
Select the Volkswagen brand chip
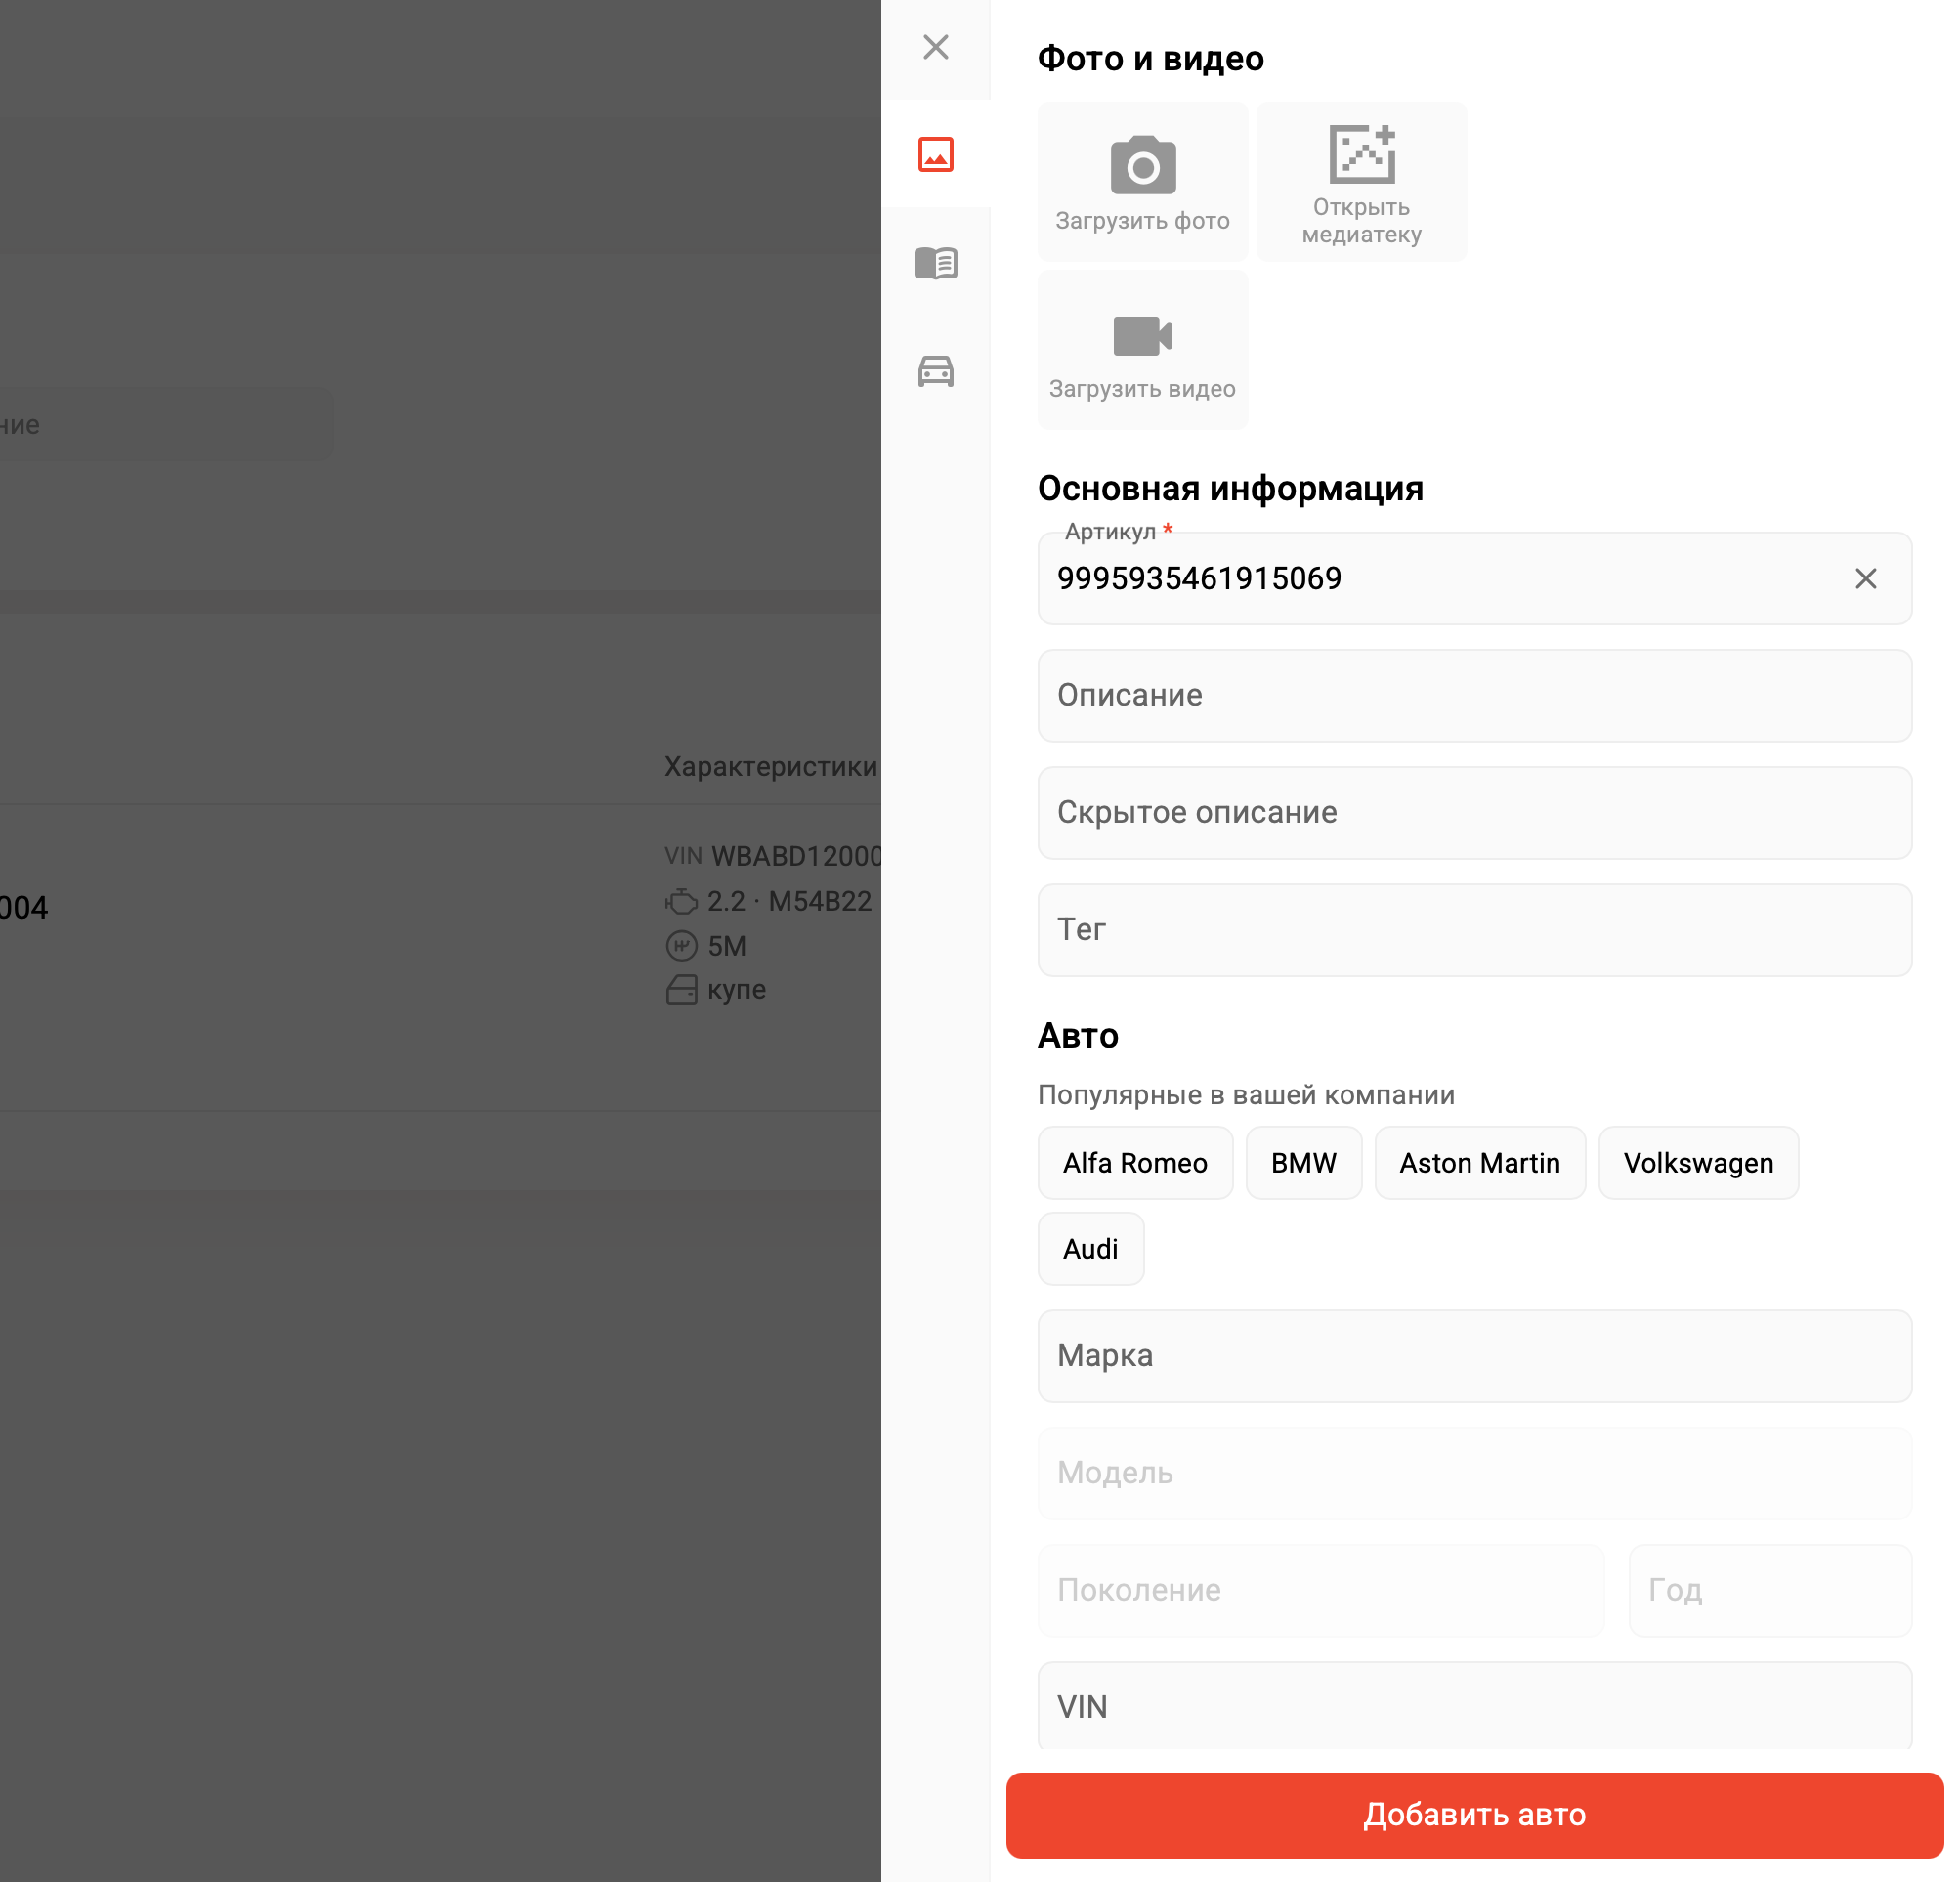[1697, 1163]
